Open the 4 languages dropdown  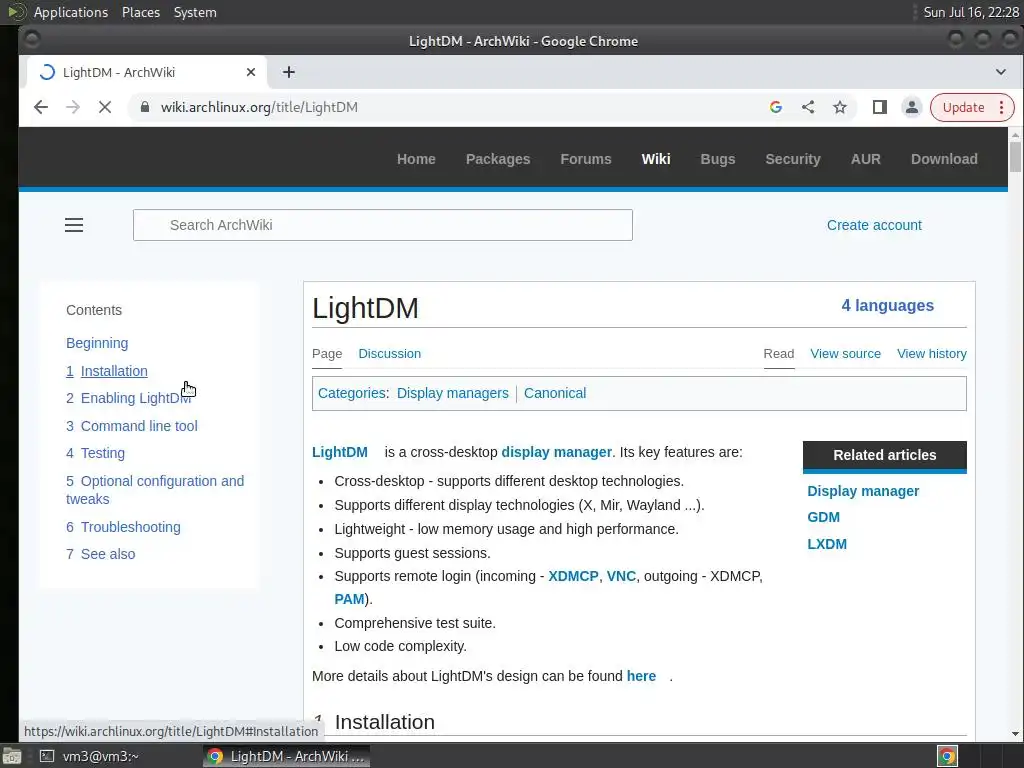(888, 306)
